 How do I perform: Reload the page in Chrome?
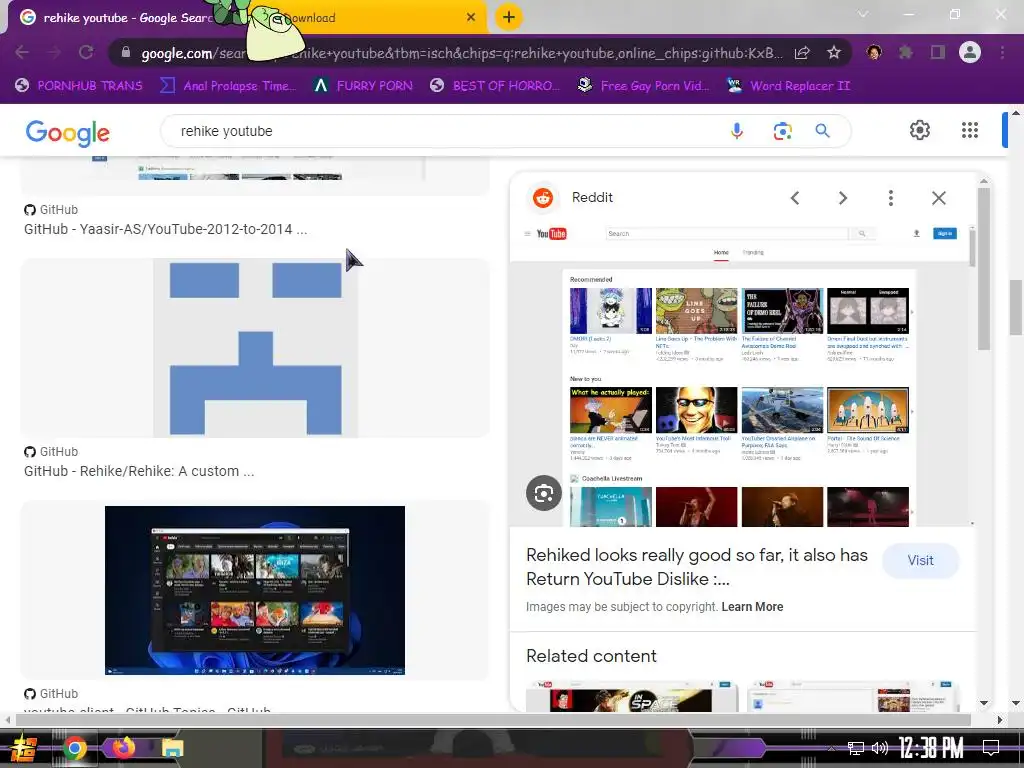point(86,52)
